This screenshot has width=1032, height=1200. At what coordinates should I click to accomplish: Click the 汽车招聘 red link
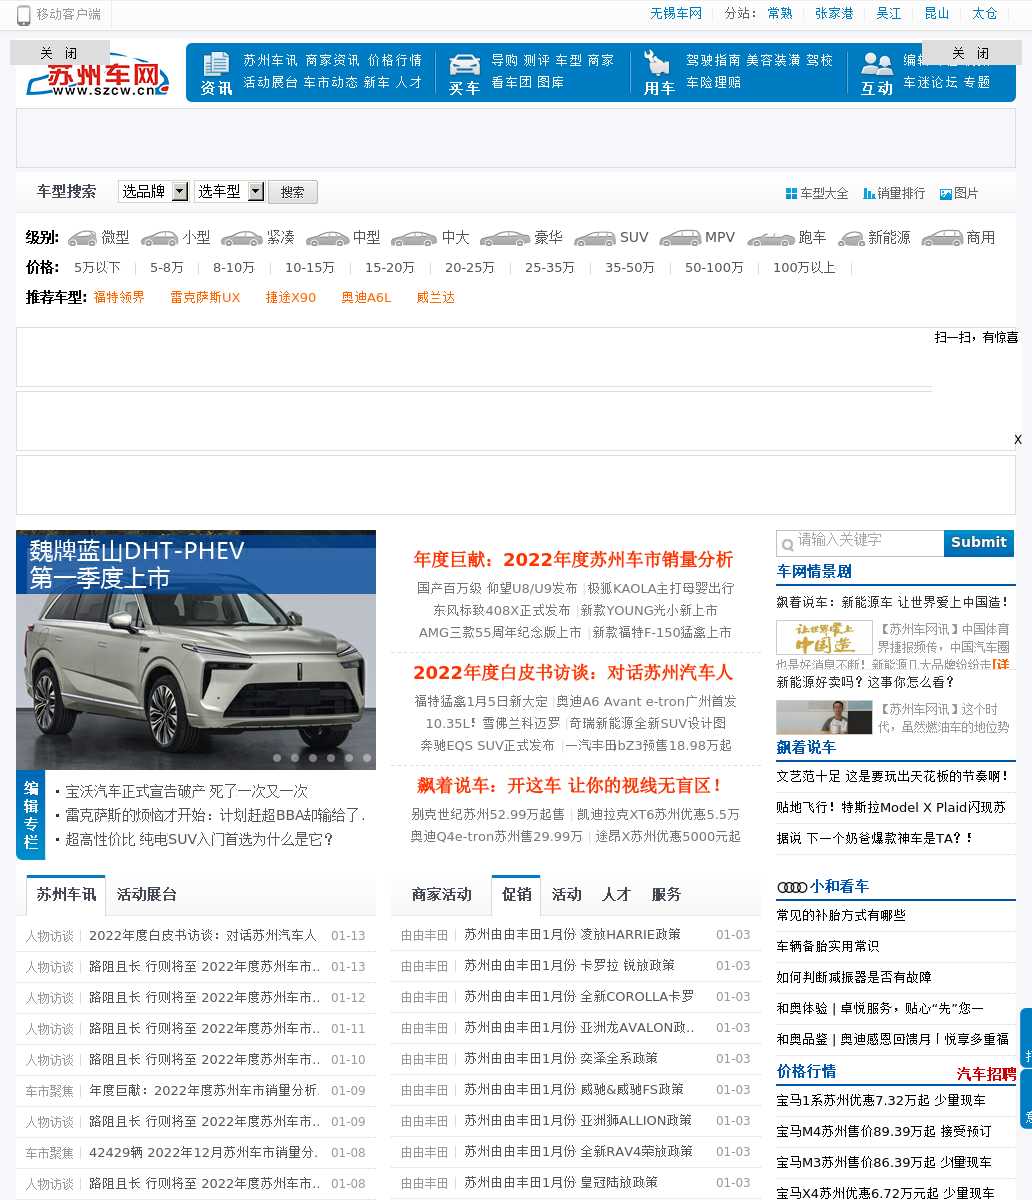click(986, 1075)
